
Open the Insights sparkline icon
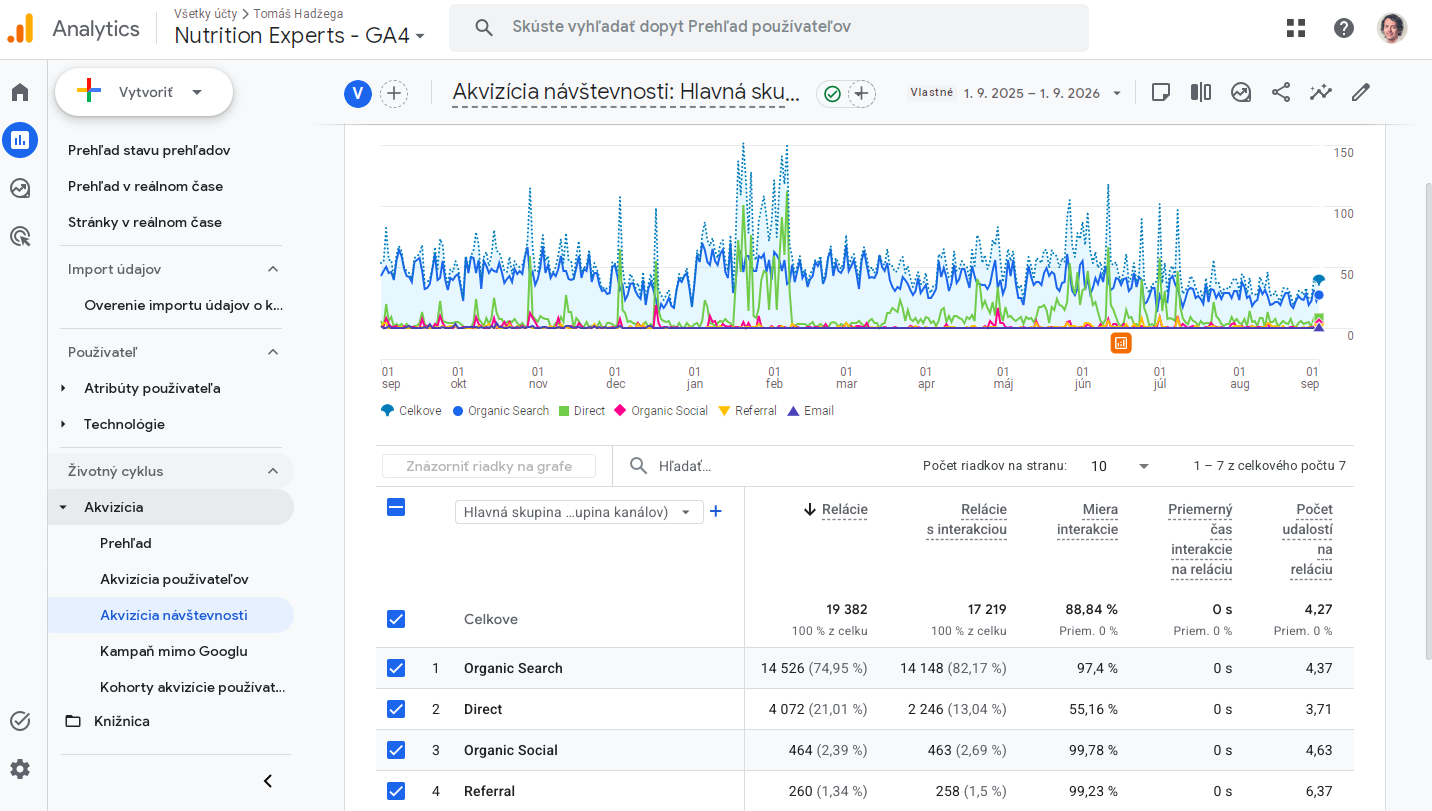(1321, 92)
